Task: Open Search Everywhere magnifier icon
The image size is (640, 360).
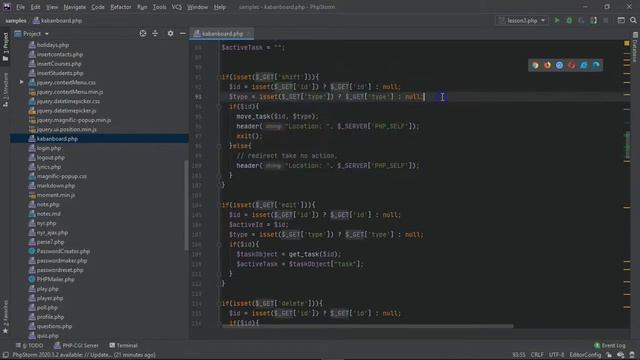Action: [x=633, y=20]
